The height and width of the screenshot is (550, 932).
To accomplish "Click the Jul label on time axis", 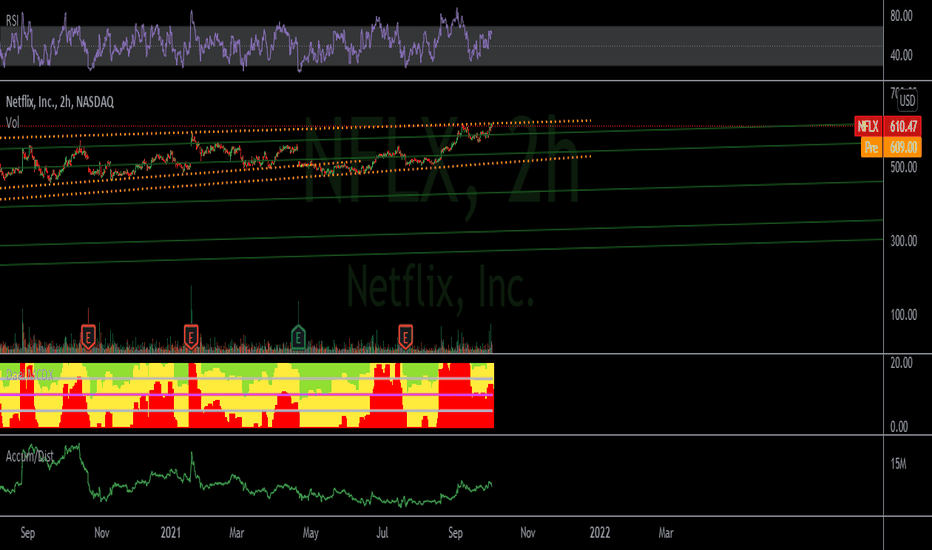I will click(382, 532).
